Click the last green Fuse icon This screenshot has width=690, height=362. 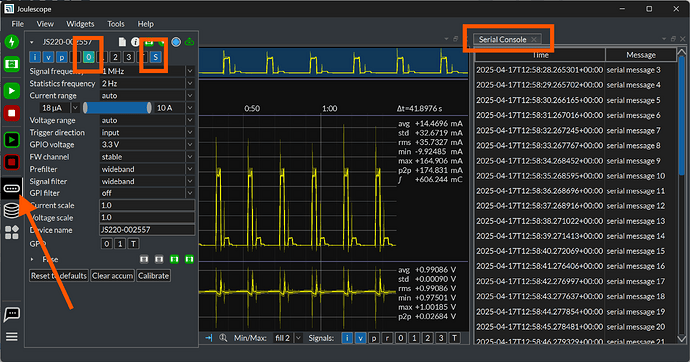click(x=189, y=259)
